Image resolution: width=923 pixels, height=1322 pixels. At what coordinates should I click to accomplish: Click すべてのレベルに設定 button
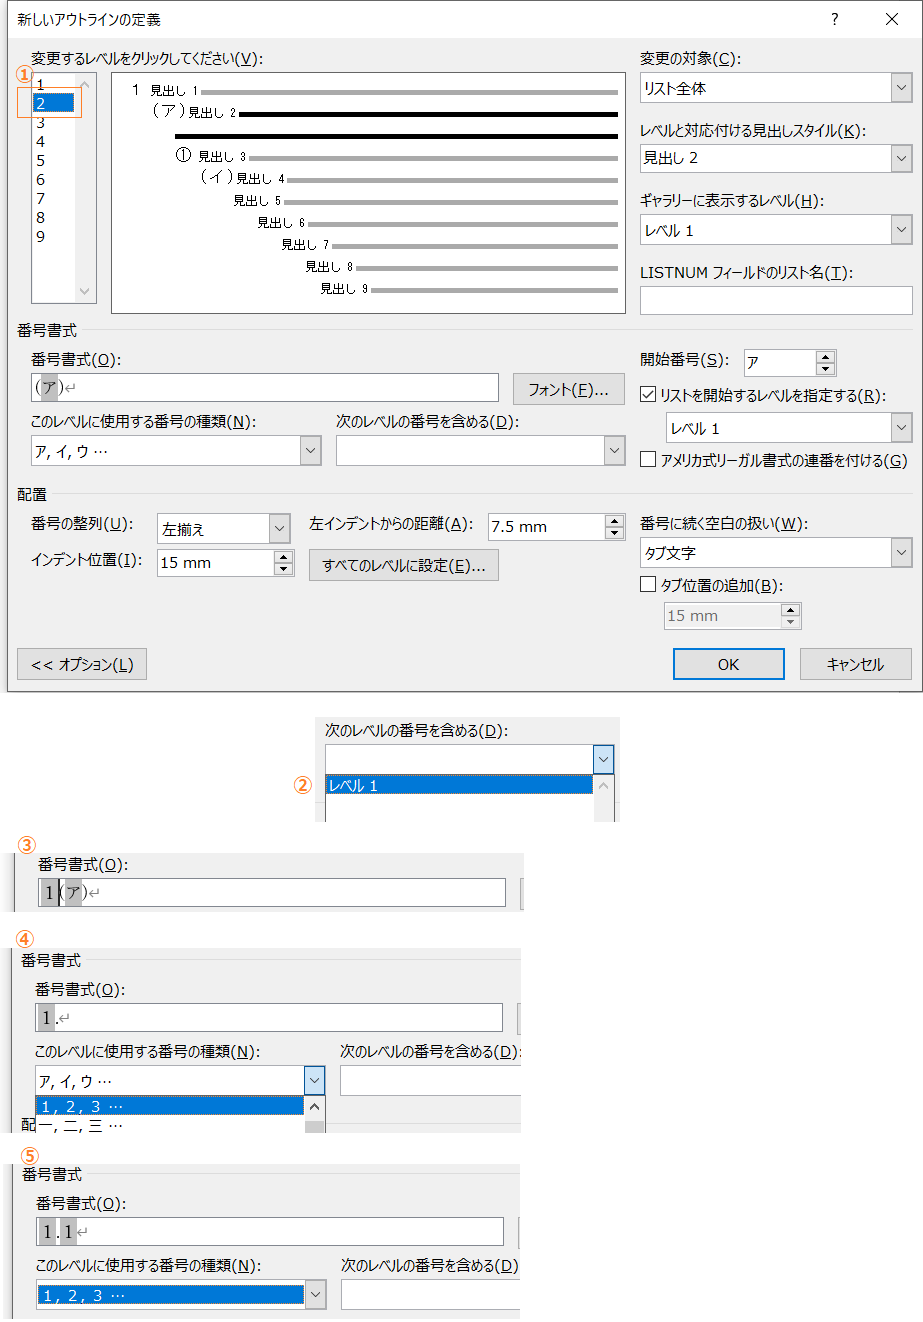pos(403,565)
